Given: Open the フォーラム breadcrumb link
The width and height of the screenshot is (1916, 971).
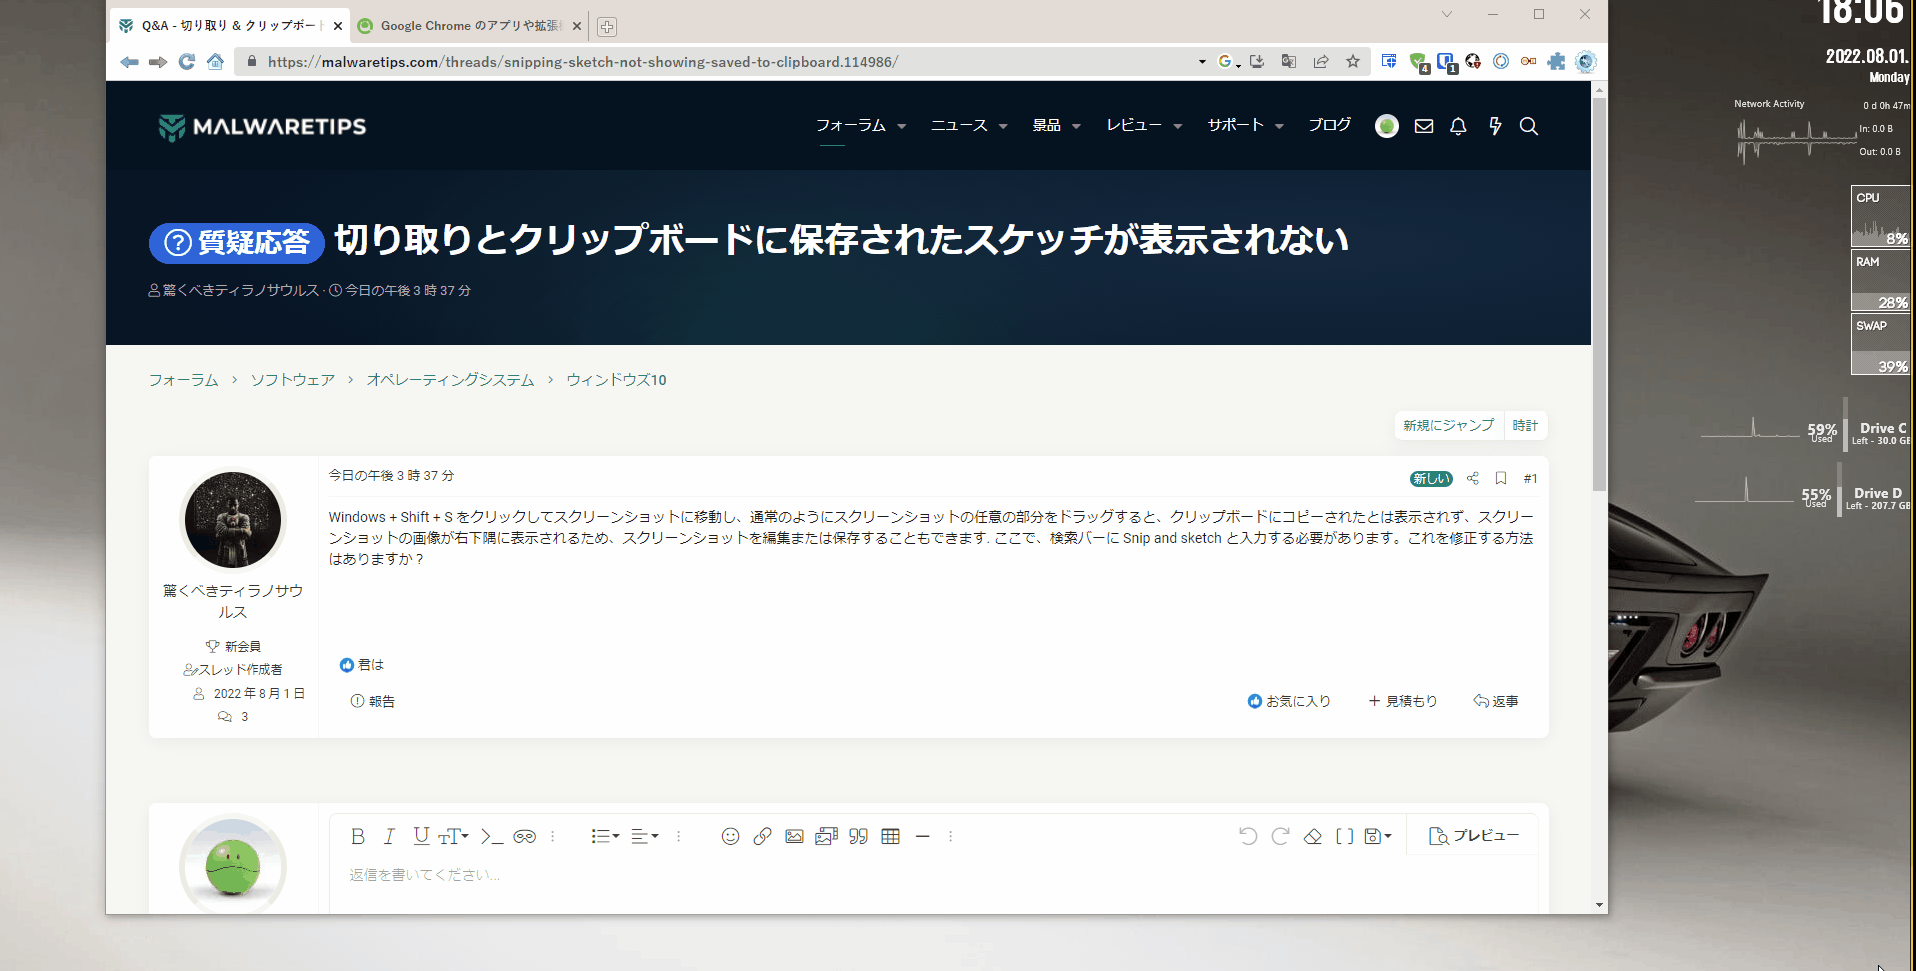Looking at the screenshot, I should click(x=184, y=380).
